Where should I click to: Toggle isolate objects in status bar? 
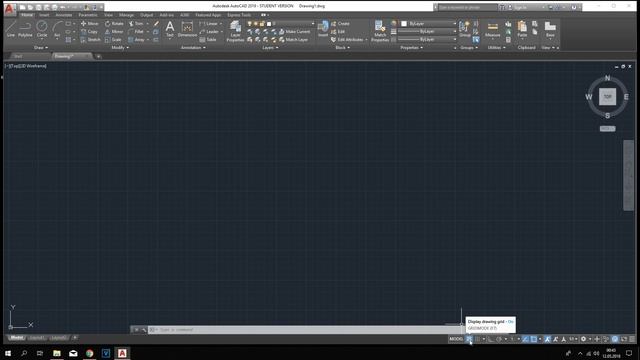[x=607, y=339]
